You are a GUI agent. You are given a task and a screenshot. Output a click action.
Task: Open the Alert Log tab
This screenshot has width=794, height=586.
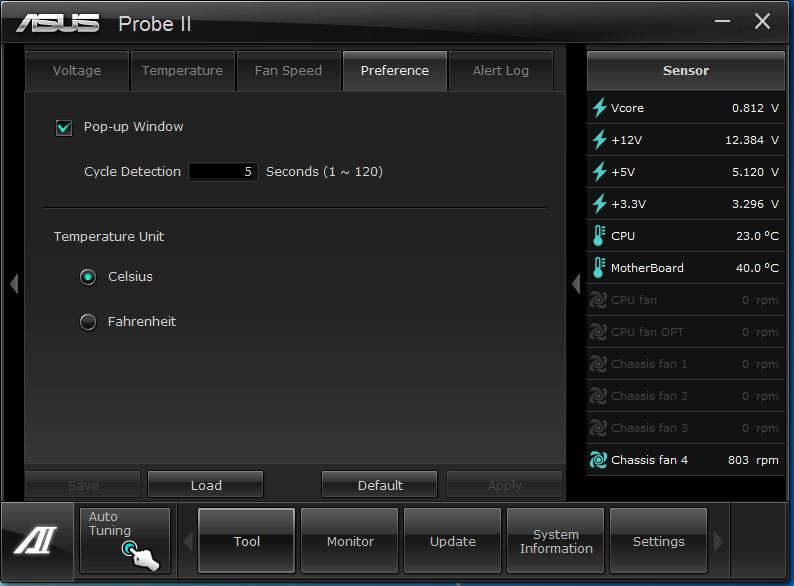(x=501, y=71)
